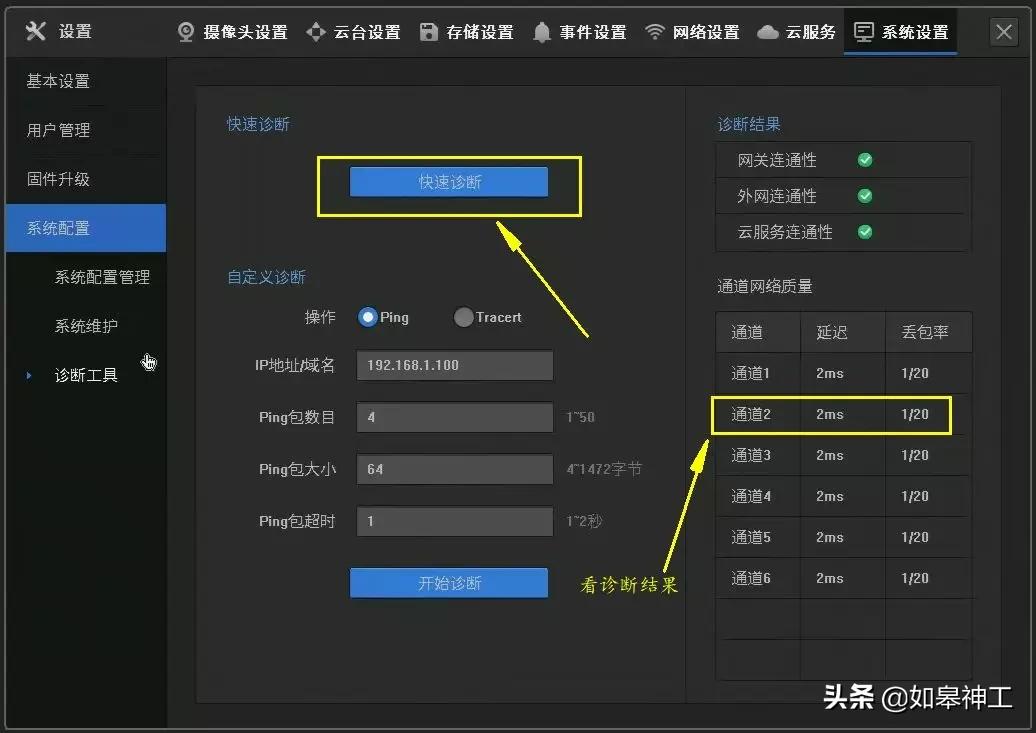Collapse the 系统配置 sidebar section

(x=63, y=228)
